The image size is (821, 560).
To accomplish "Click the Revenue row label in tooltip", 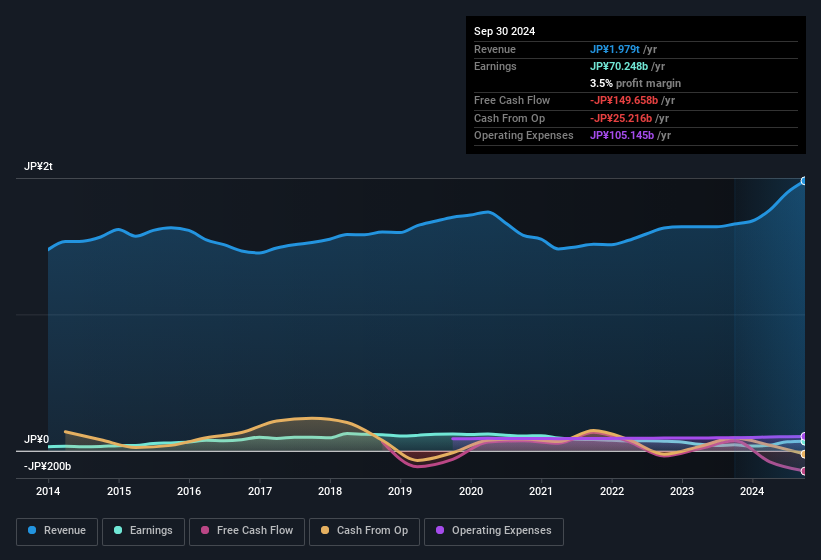I will (495, 49).
